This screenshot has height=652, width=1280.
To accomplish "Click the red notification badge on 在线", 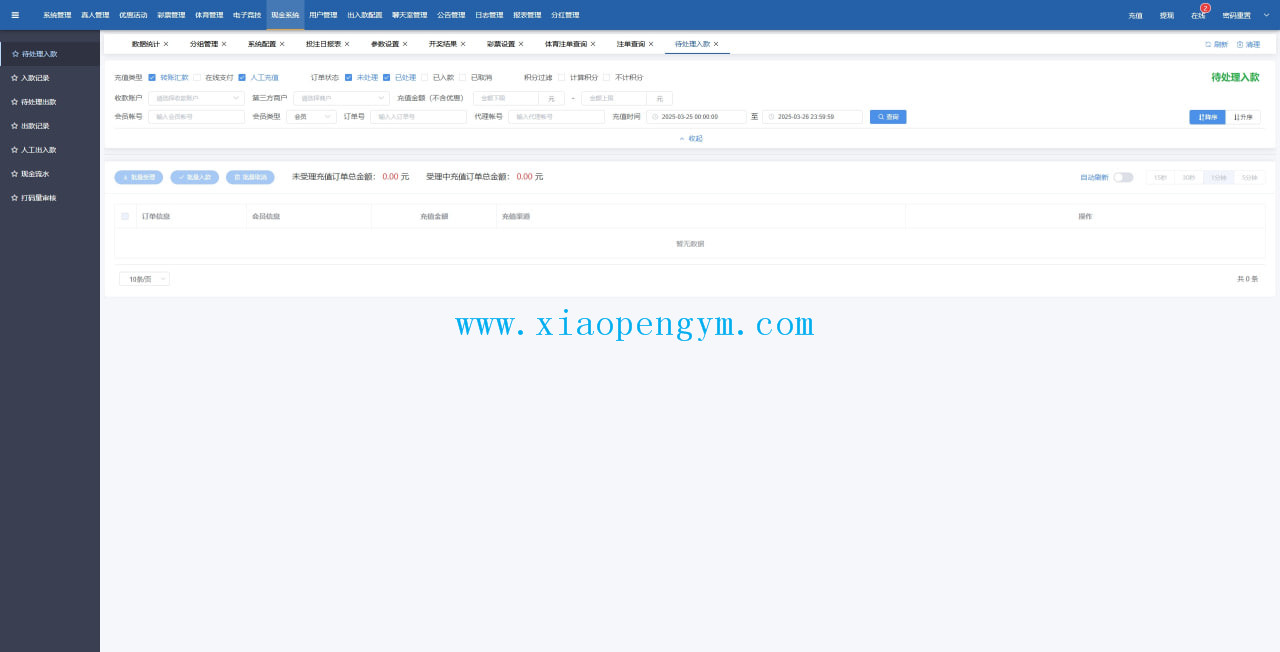I will pos(1205,8).
